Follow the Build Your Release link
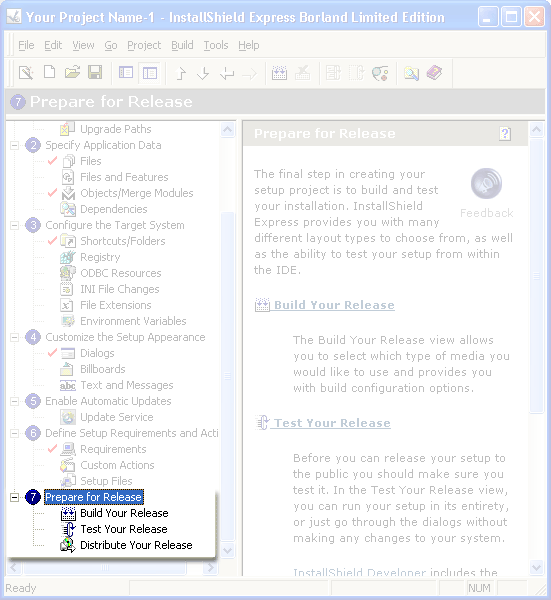The width and height of the screenshot is (551, 600). [334, 305]
